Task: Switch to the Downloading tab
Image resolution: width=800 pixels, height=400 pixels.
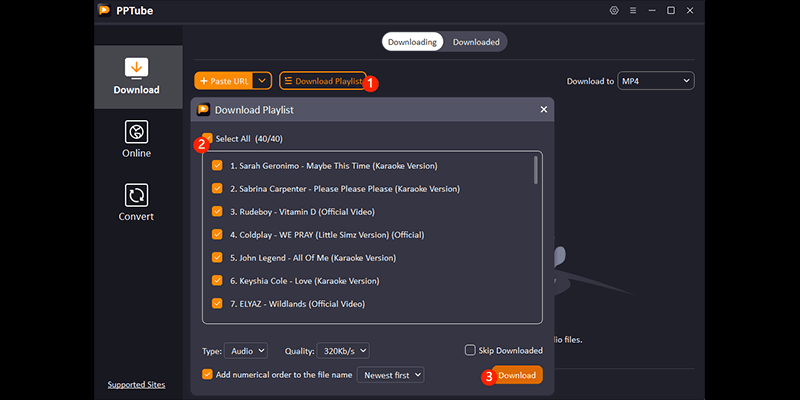Action: click(412, 42)
